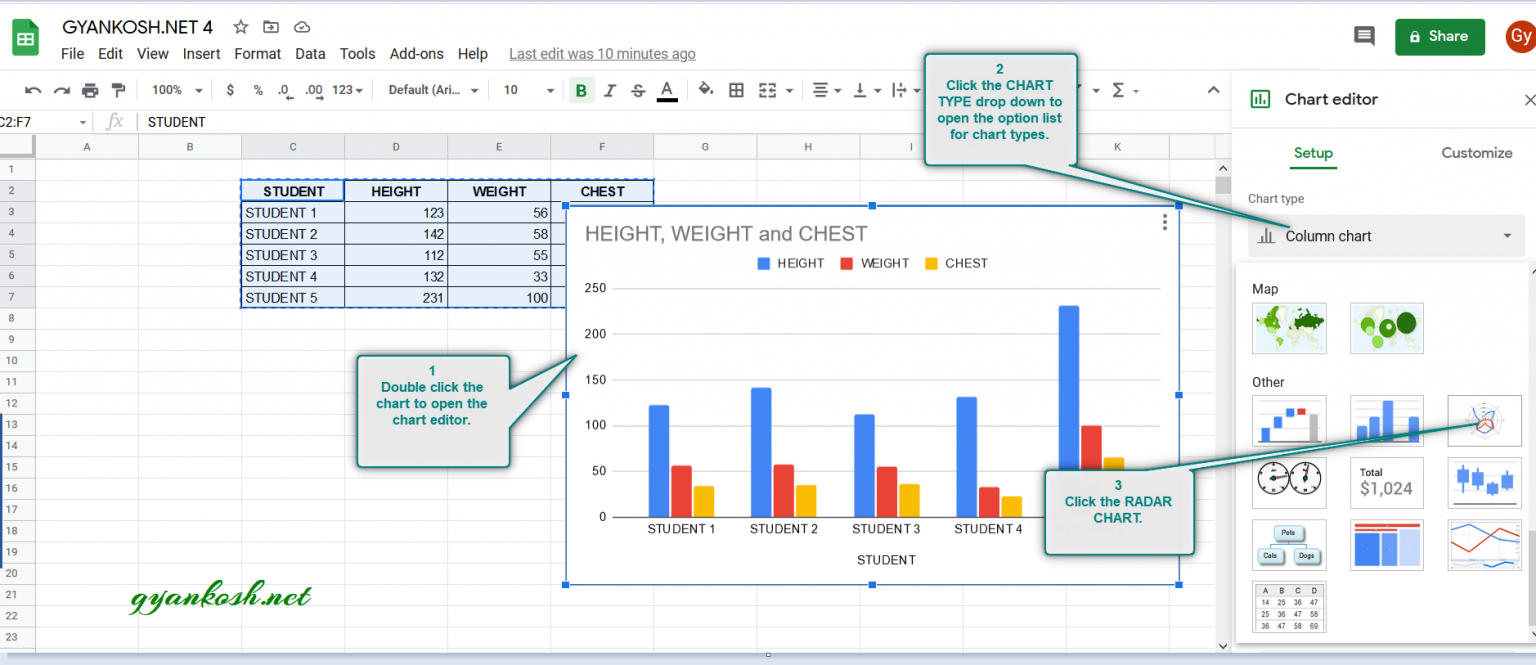The image size is (1536, 665).
Task: Switch to the Customize tab in Chart editor
Action: click(x=1477, y=153)
